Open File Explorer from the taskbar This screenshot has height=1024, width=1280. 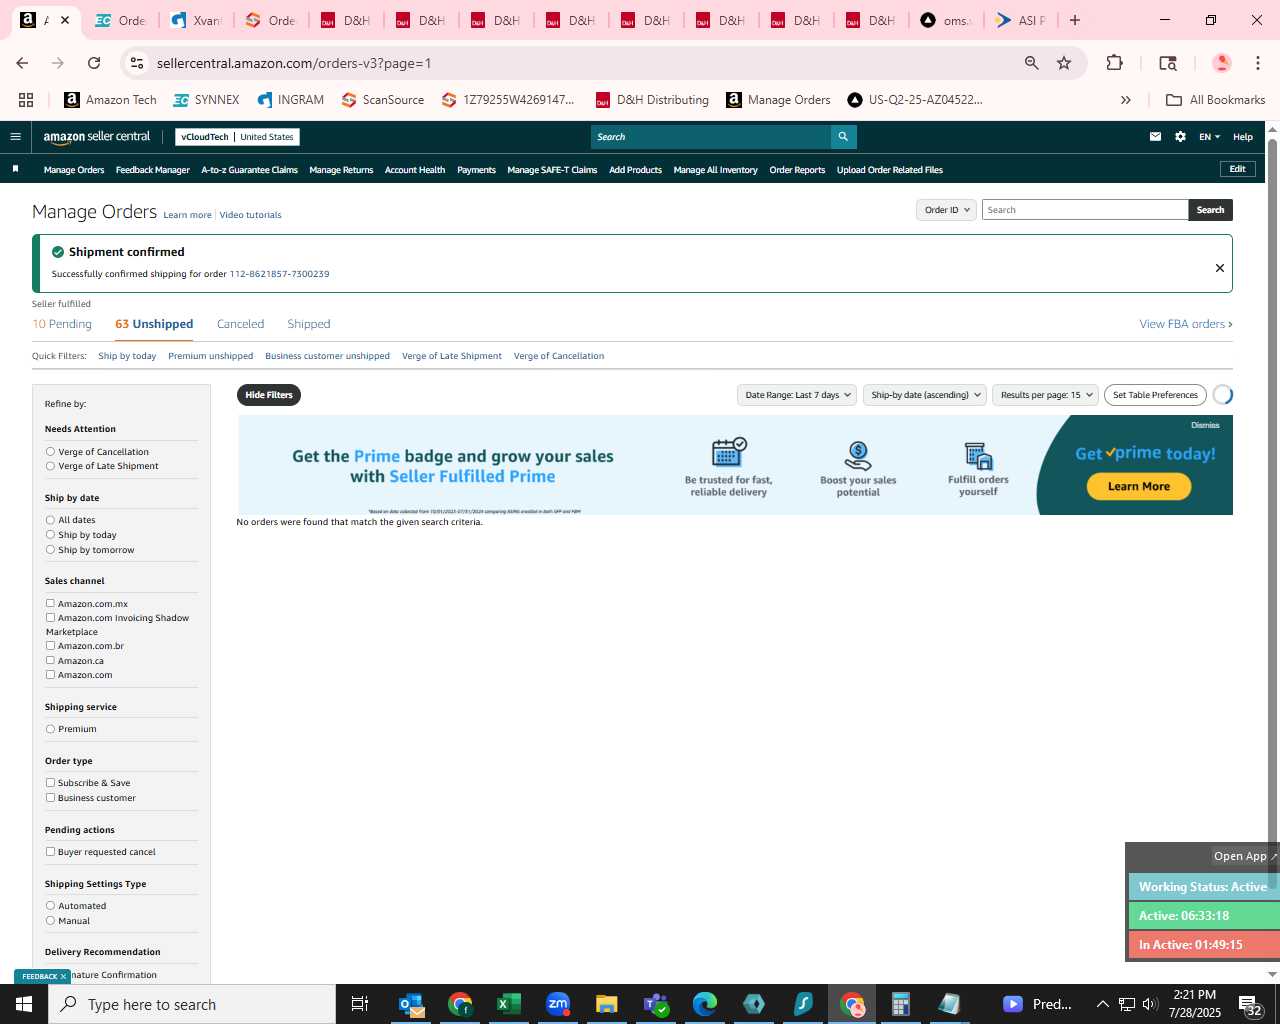pyautogui.click(x=607, y=1004)
